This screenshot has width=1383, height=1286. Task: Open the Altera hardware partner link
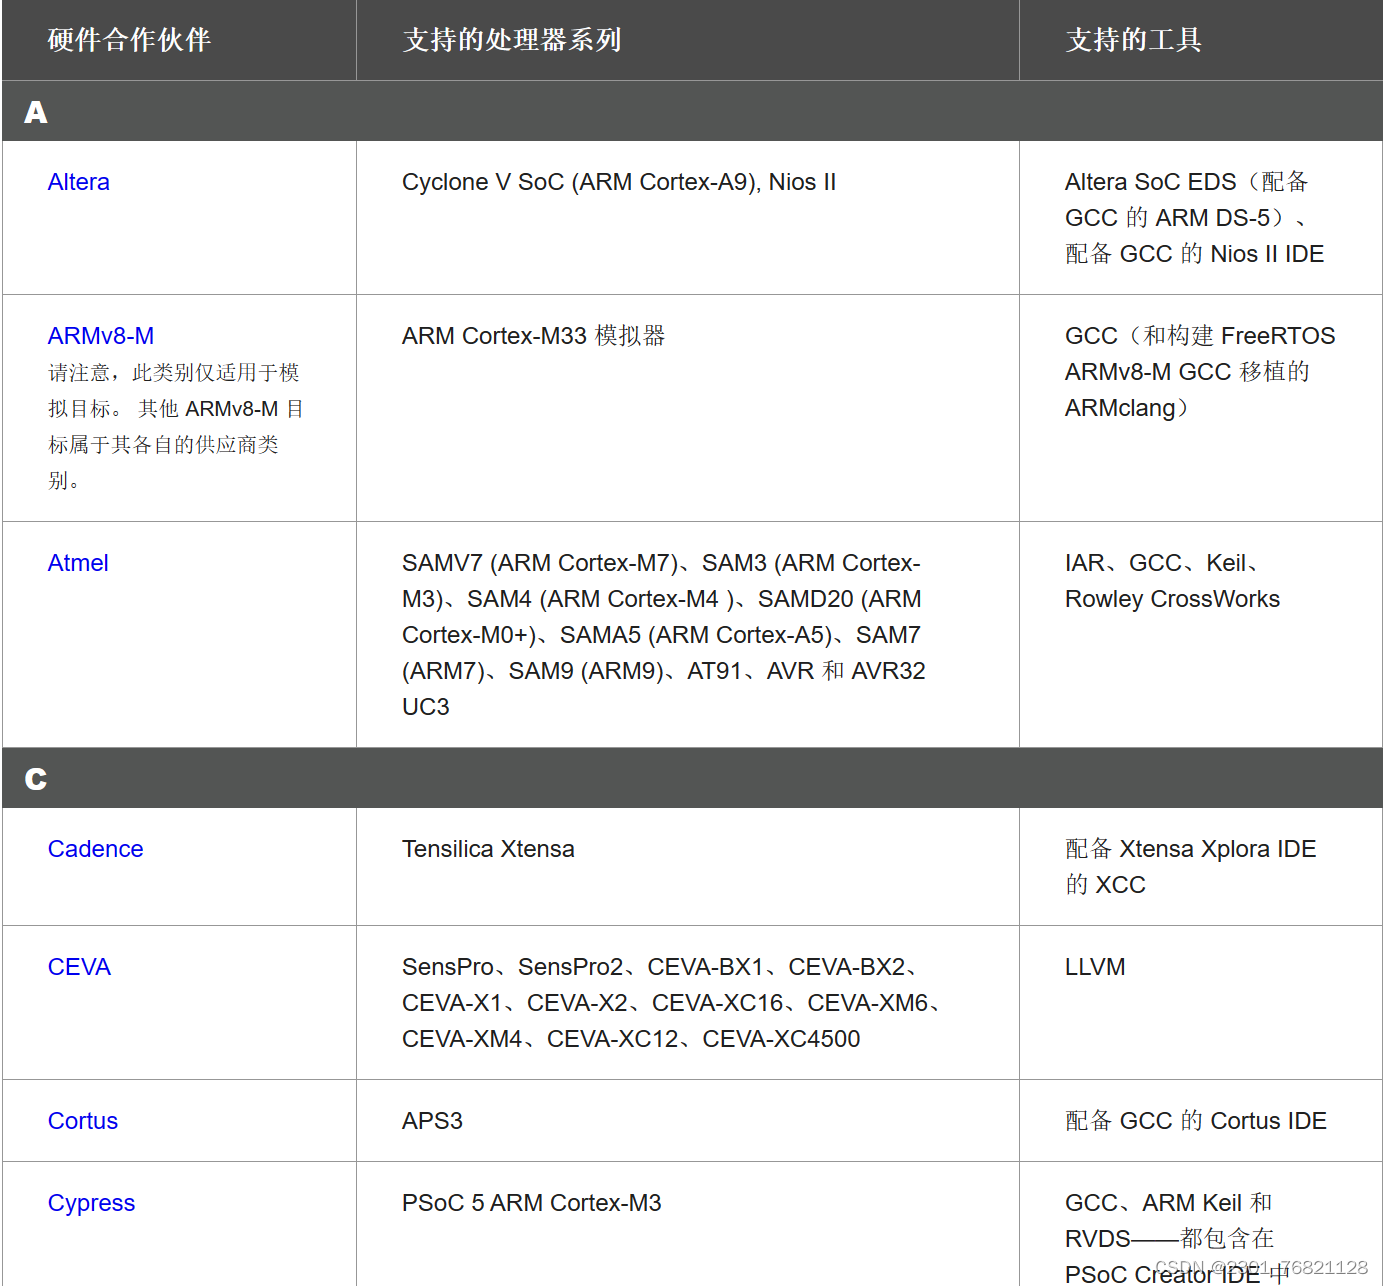click(78, 181)
